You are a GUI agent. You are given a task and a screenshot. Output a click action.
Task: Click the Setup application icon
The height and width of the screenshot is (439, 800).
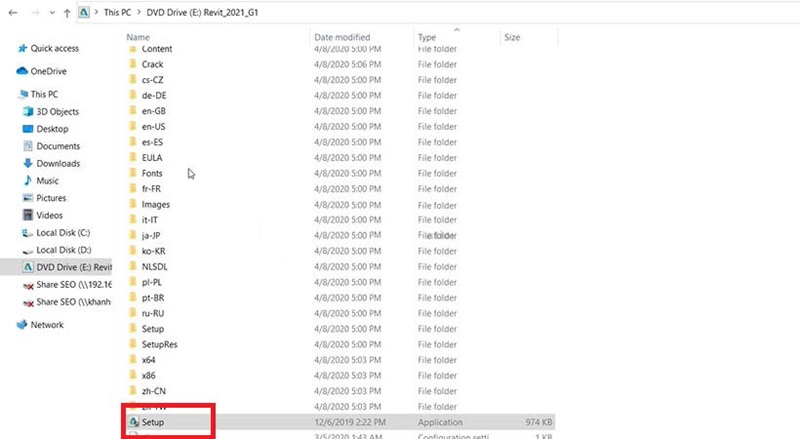point(132,423)
